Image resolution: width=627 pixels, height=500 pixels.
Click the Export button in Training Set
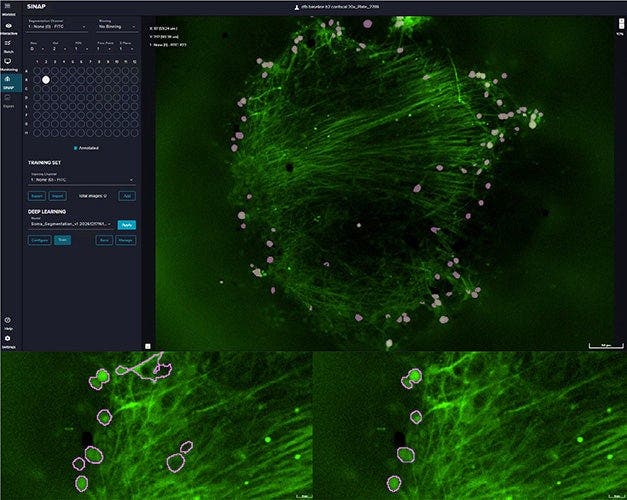click(36, 196)
